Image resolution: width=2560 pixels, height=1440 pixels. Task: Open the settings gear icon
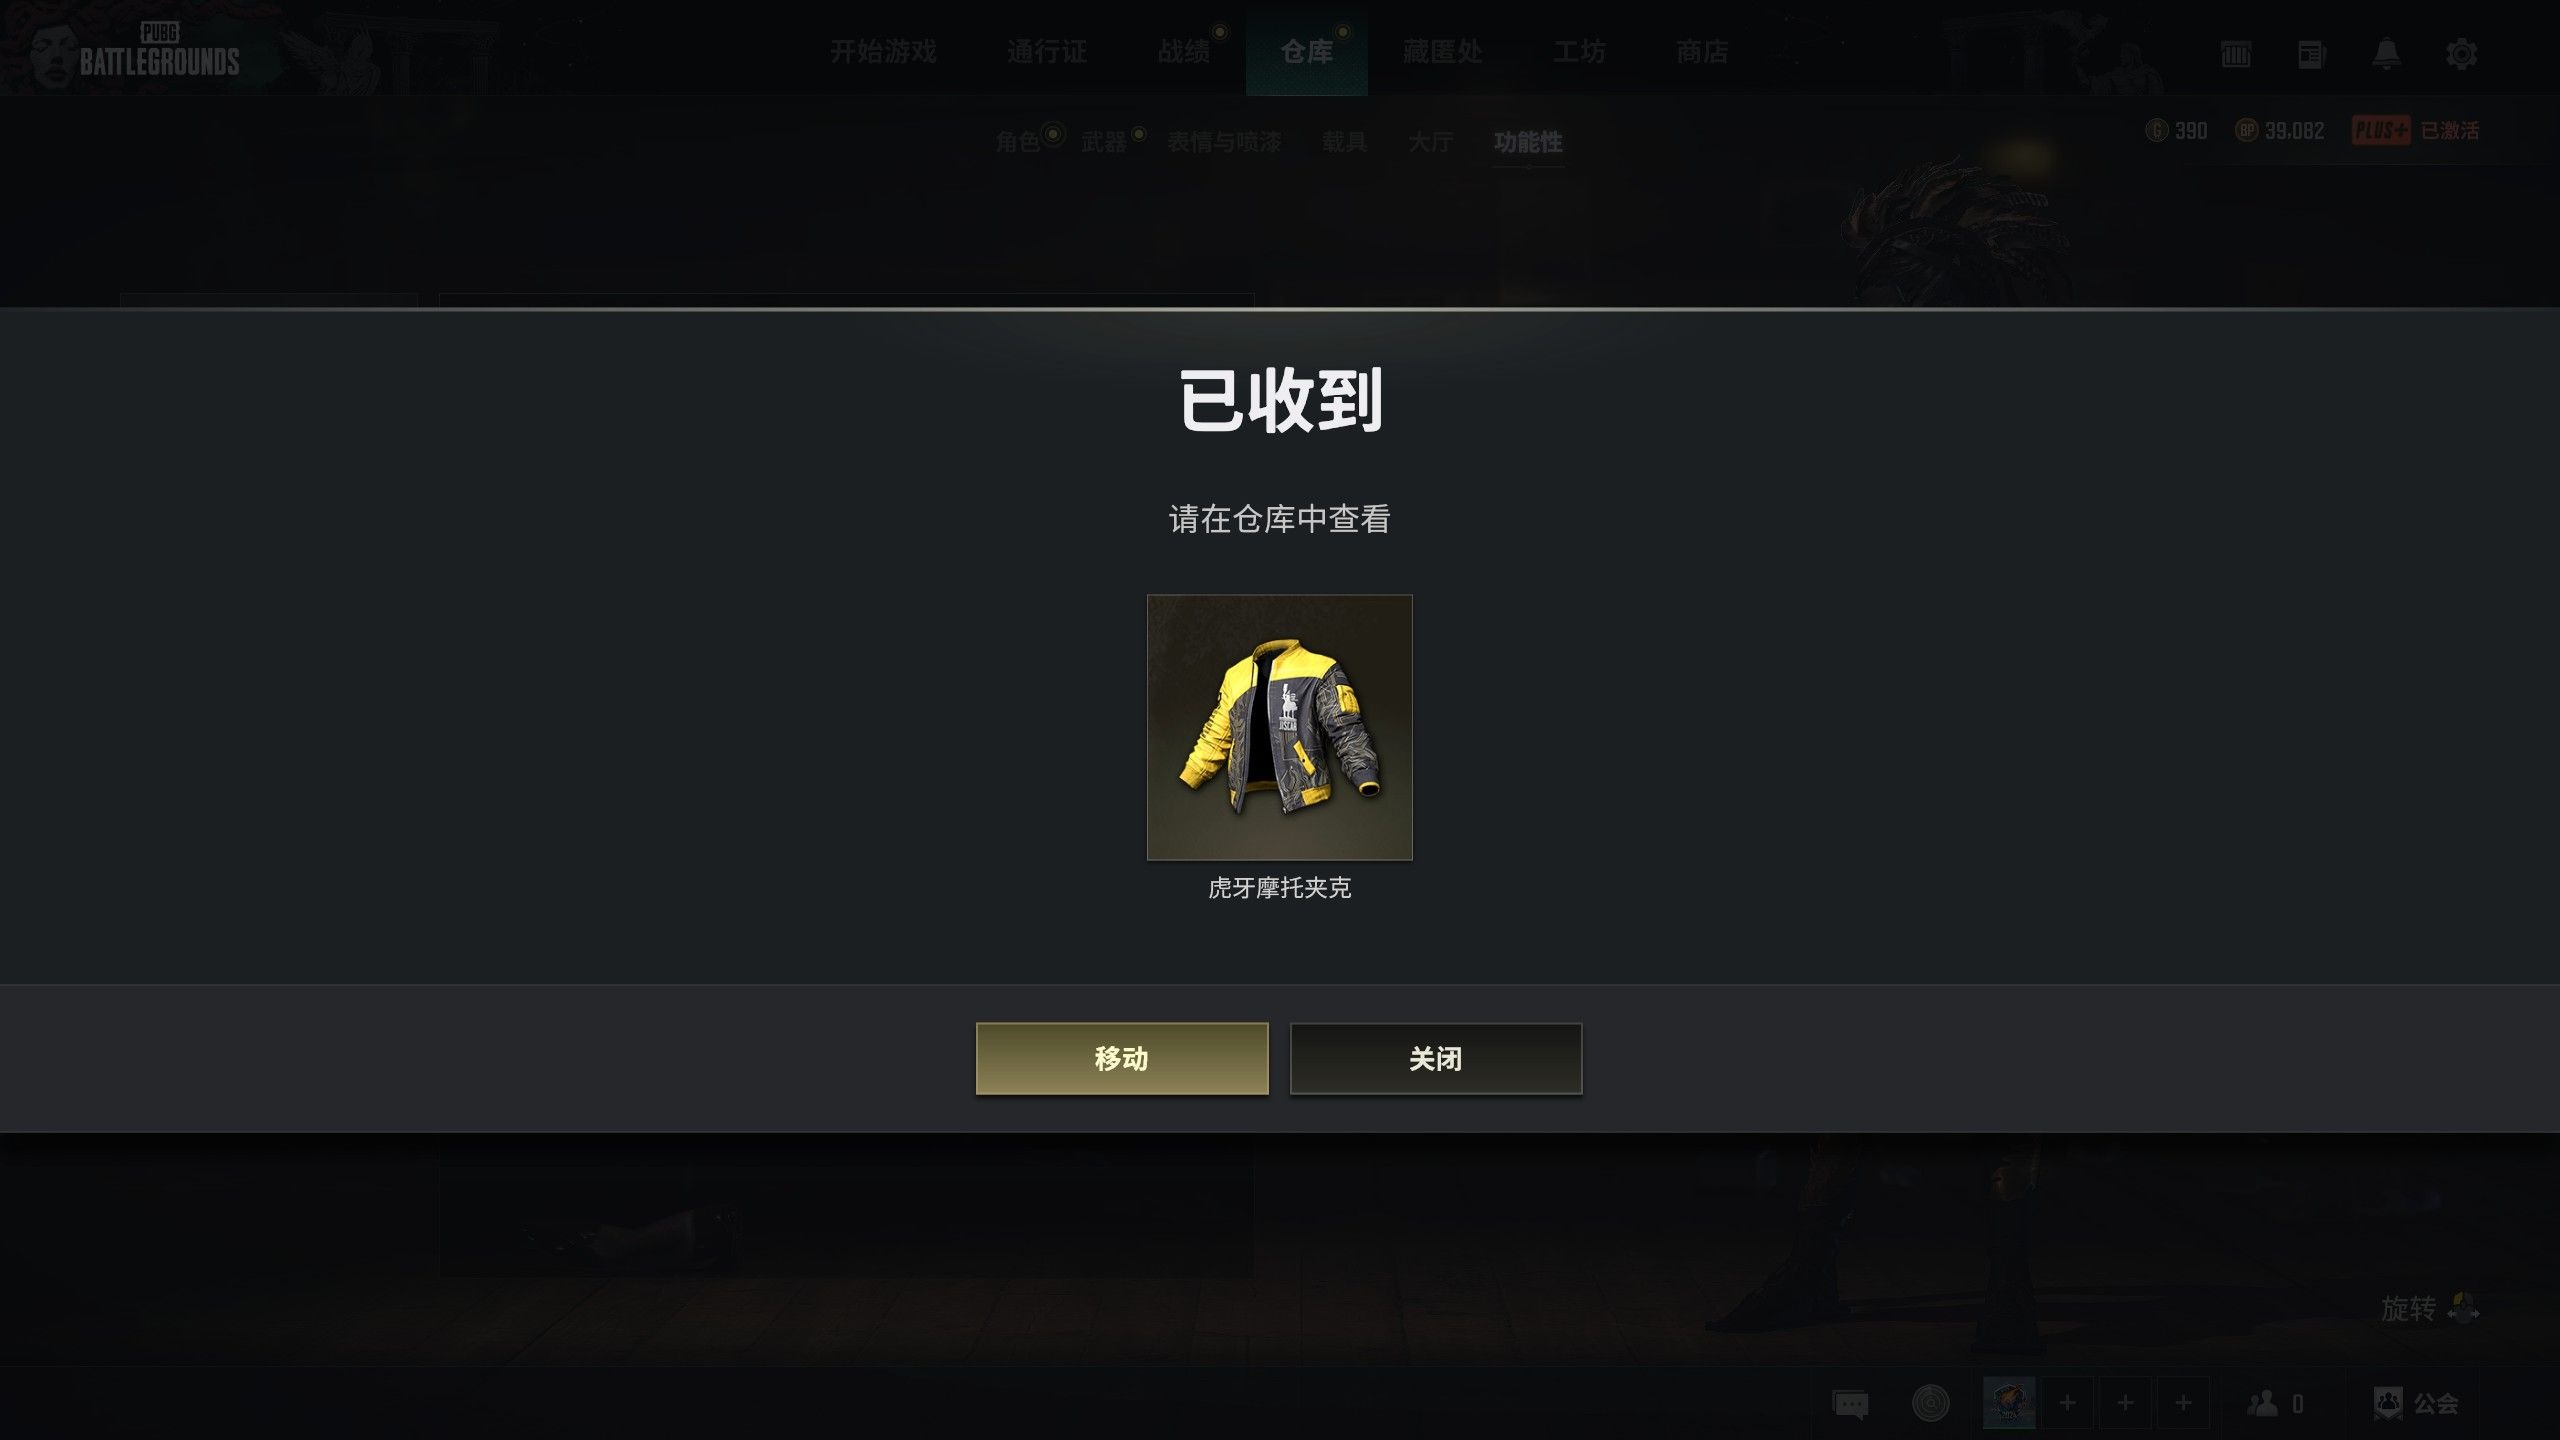pyautogui.click(x=2461, y=53)
